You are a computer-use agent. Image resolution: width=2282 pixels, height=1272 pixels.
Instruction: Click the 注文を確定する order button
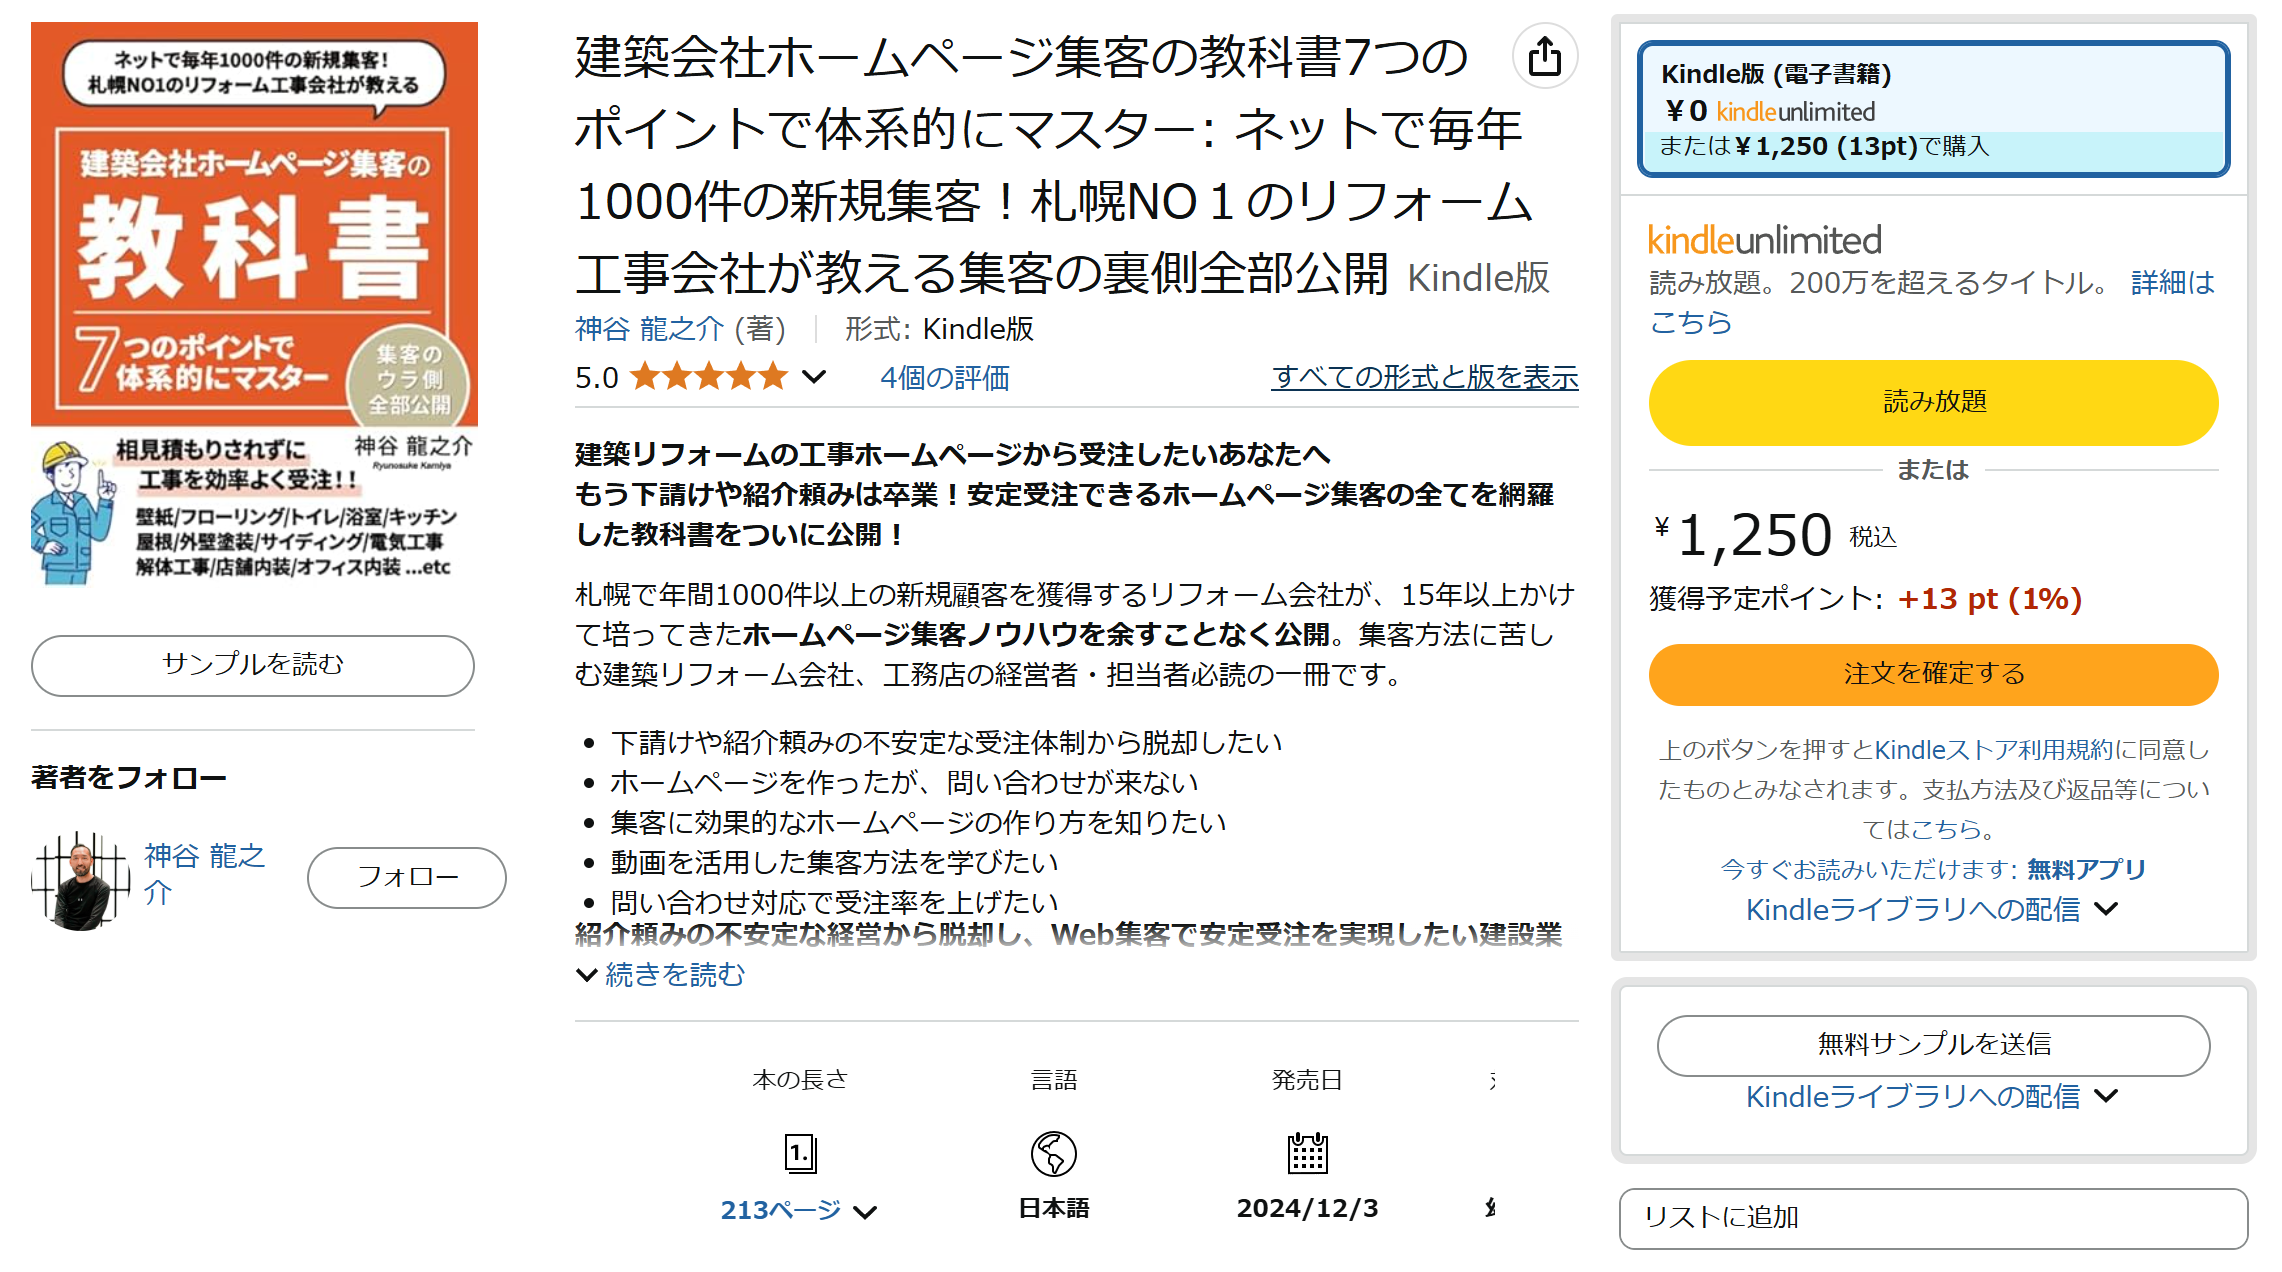tap(1932, 674)
